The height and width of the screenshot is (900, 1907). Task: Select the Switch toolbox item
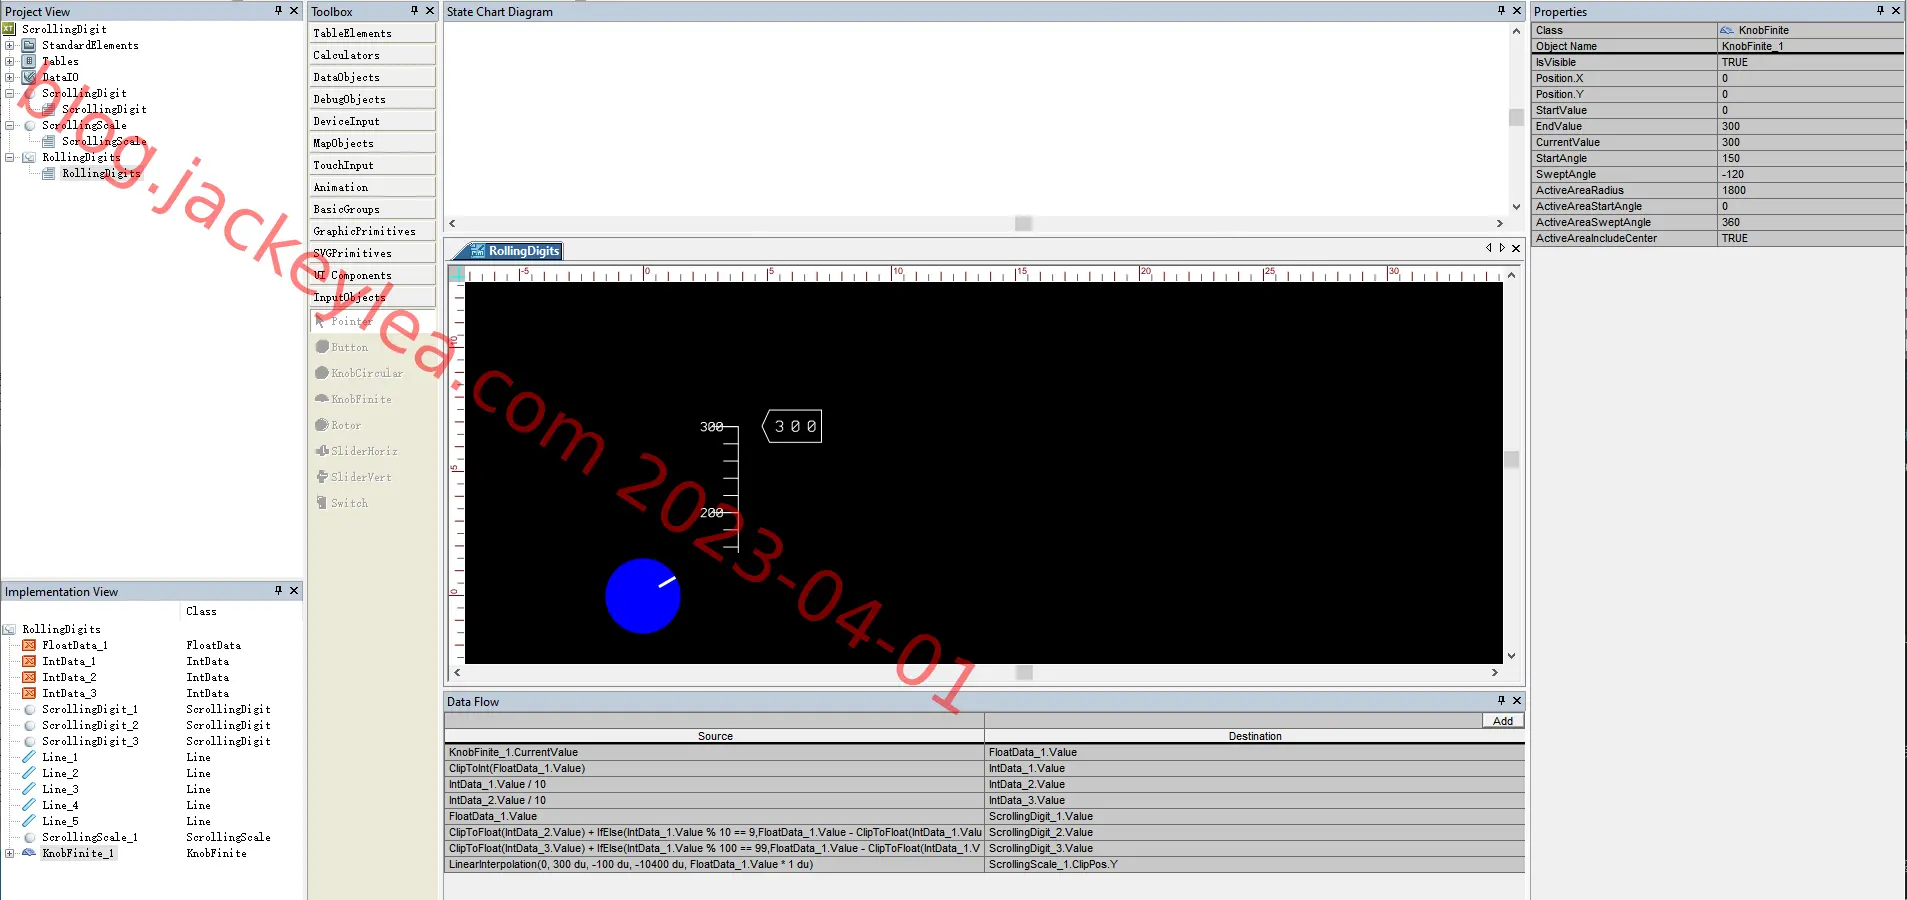pyautogui.click(x=349, y=503)
